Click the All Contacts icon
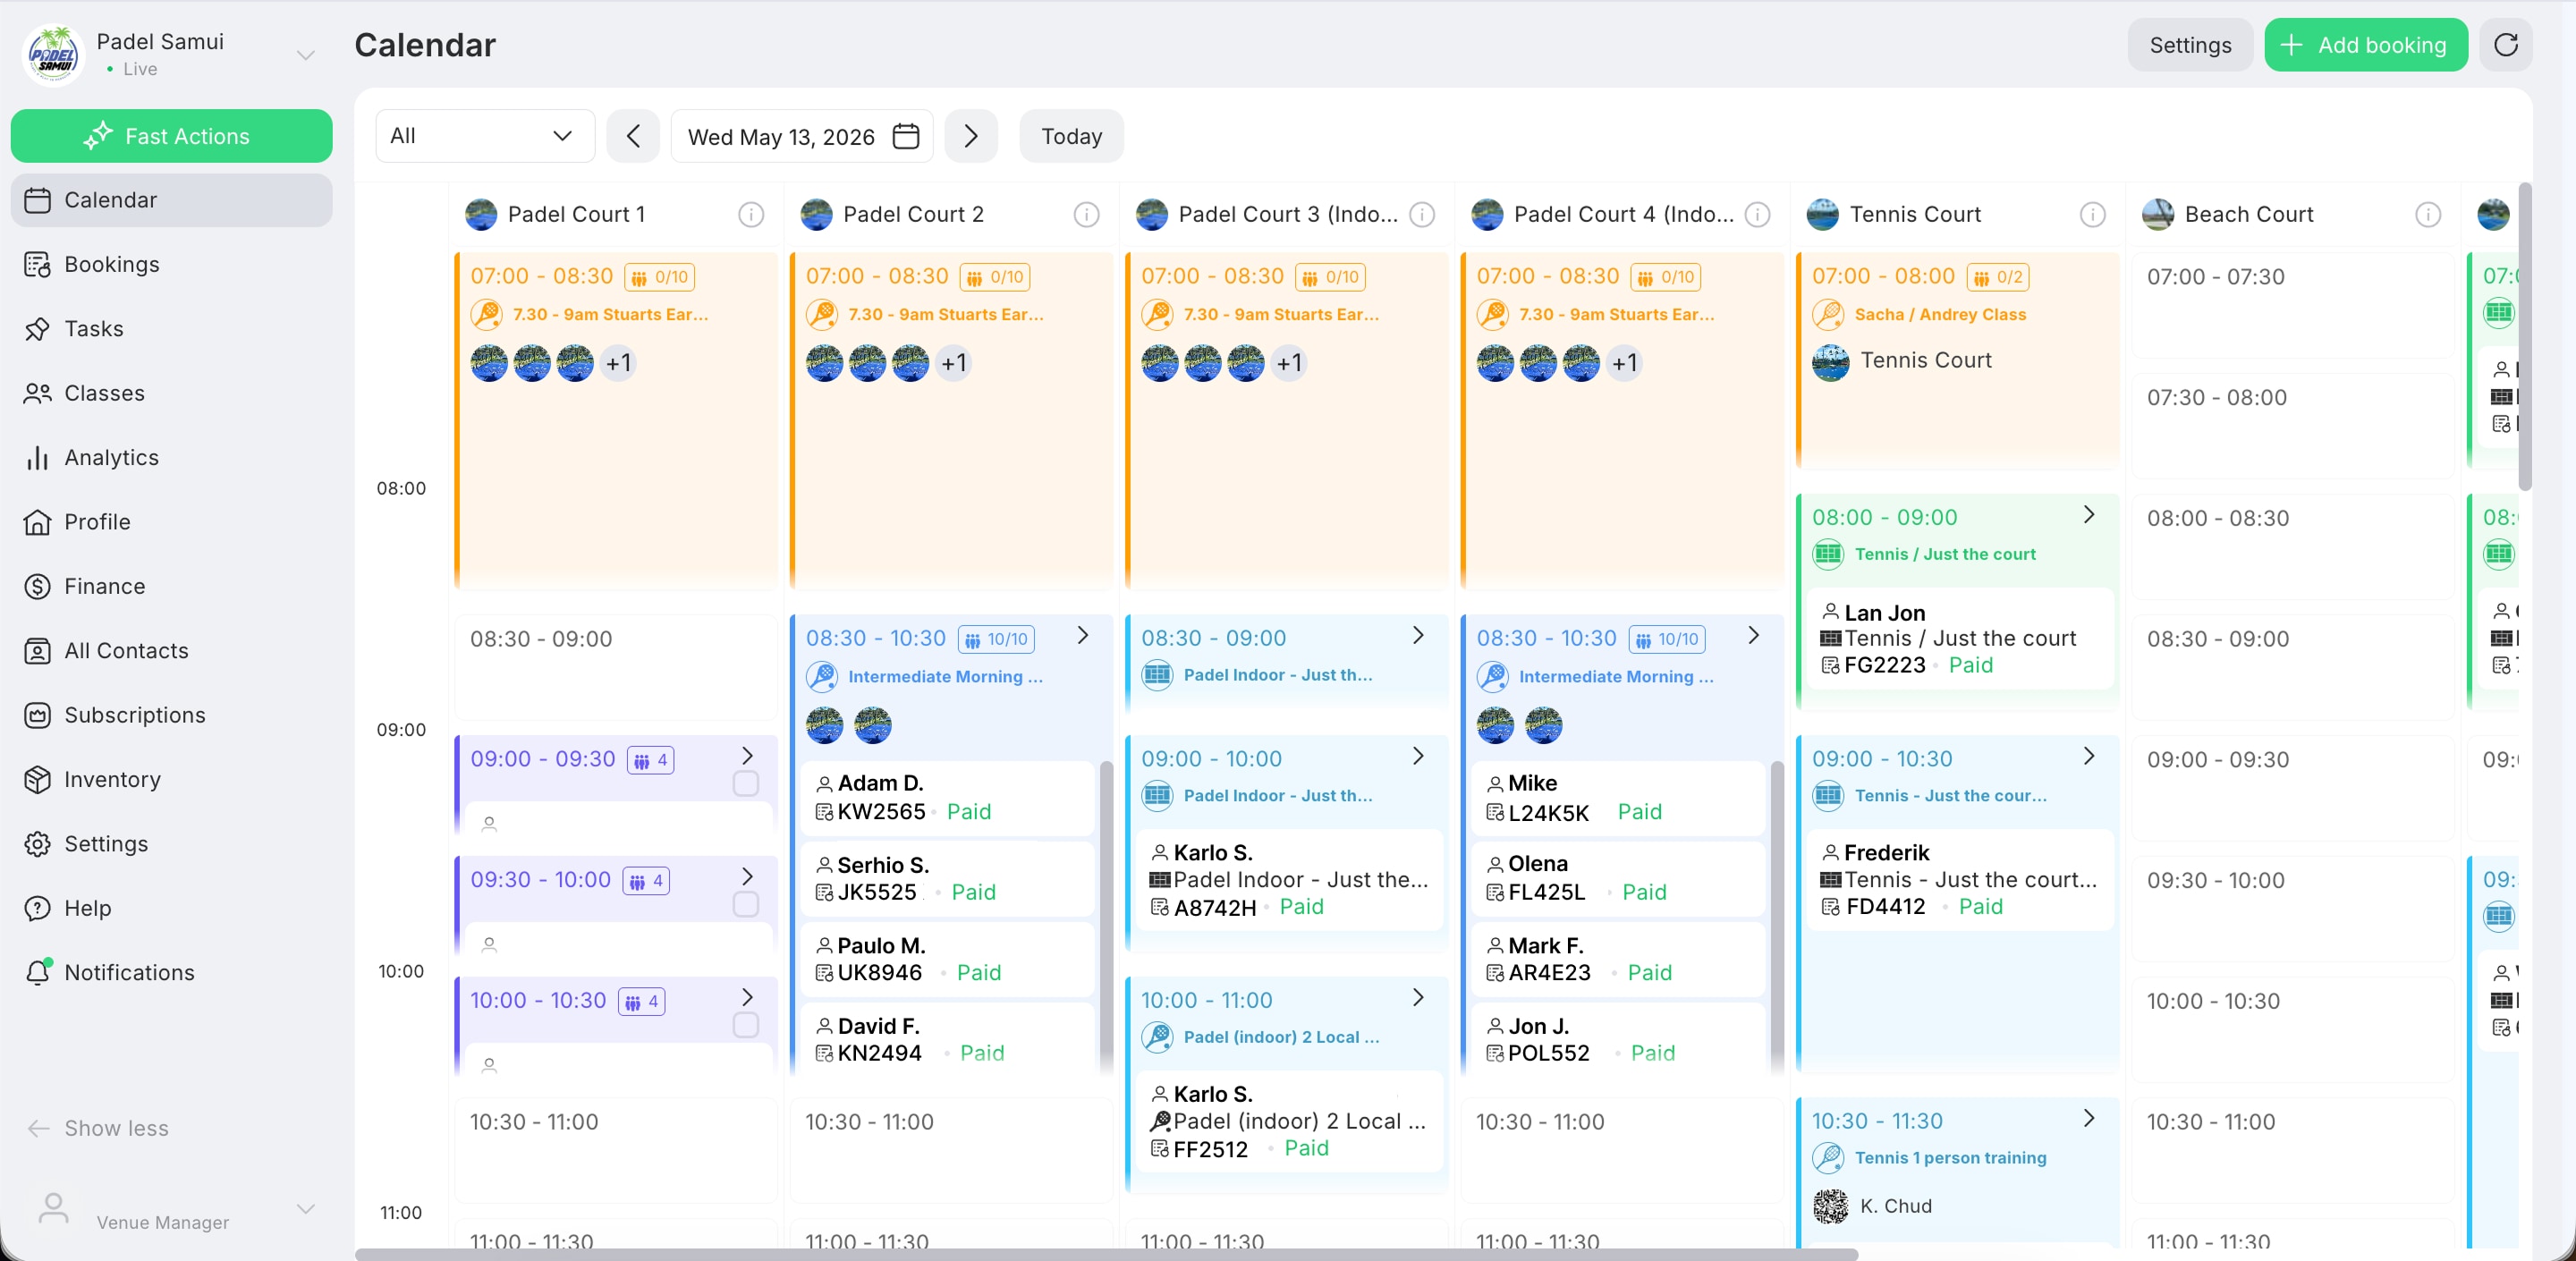The width and height of the screenshot is (2576, 1261). tap(37, 651)
